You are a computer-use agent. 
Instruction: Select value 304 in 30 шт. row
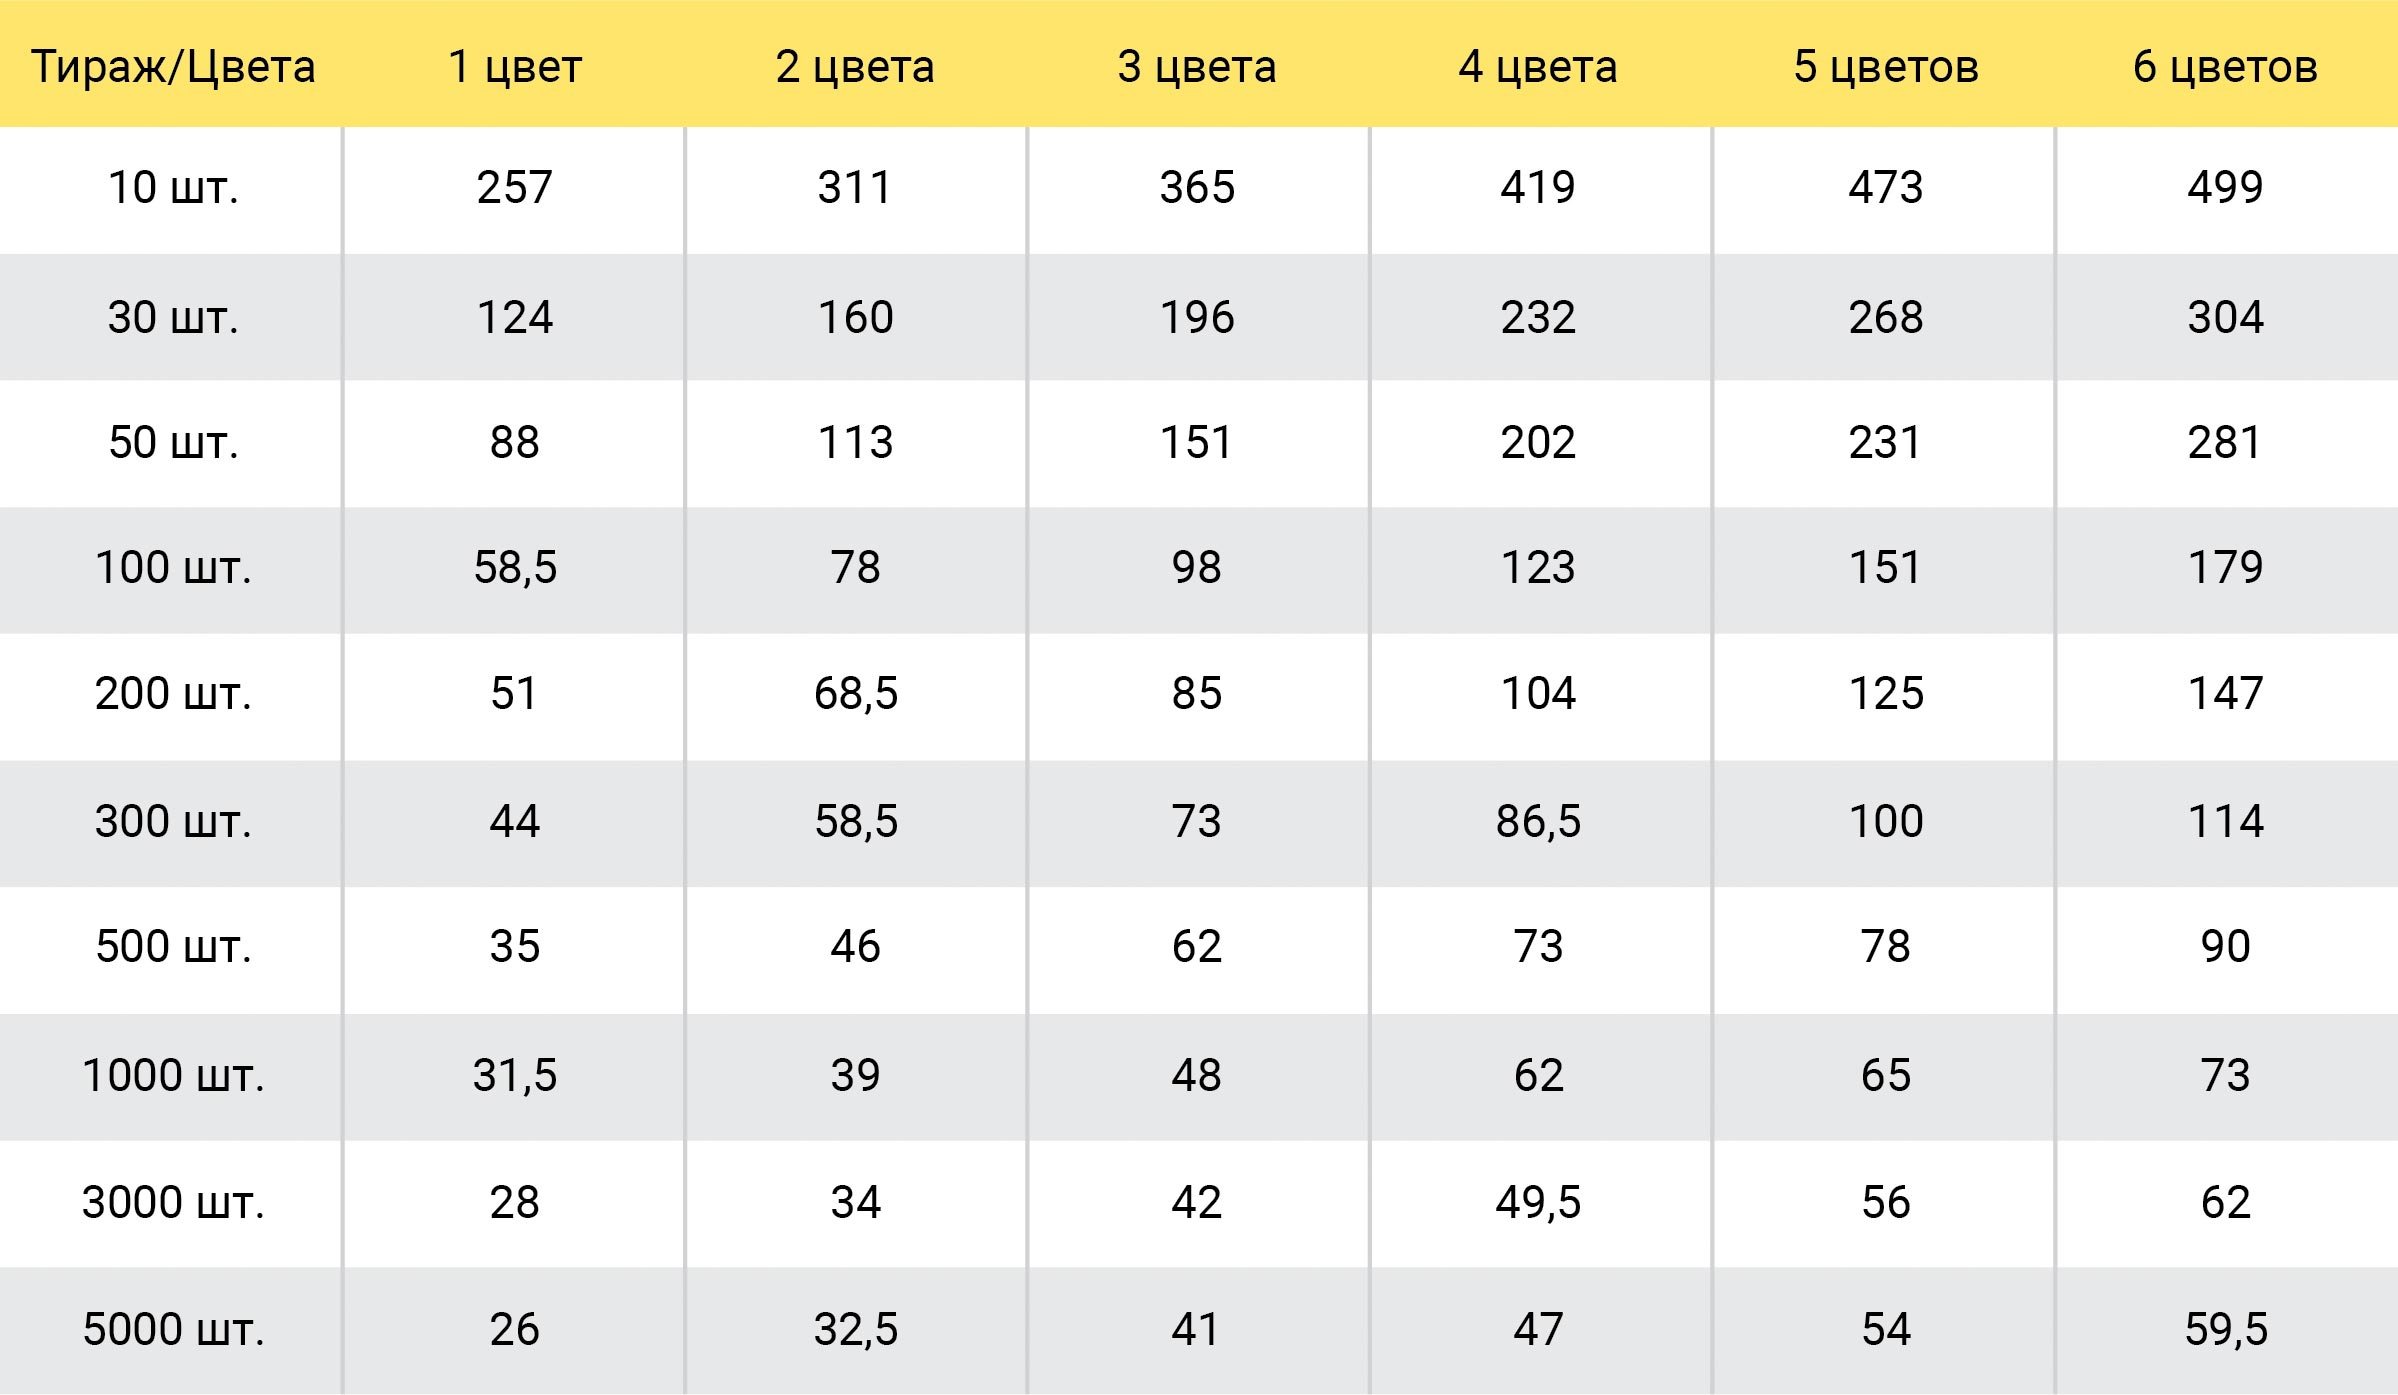point(2225,317)
